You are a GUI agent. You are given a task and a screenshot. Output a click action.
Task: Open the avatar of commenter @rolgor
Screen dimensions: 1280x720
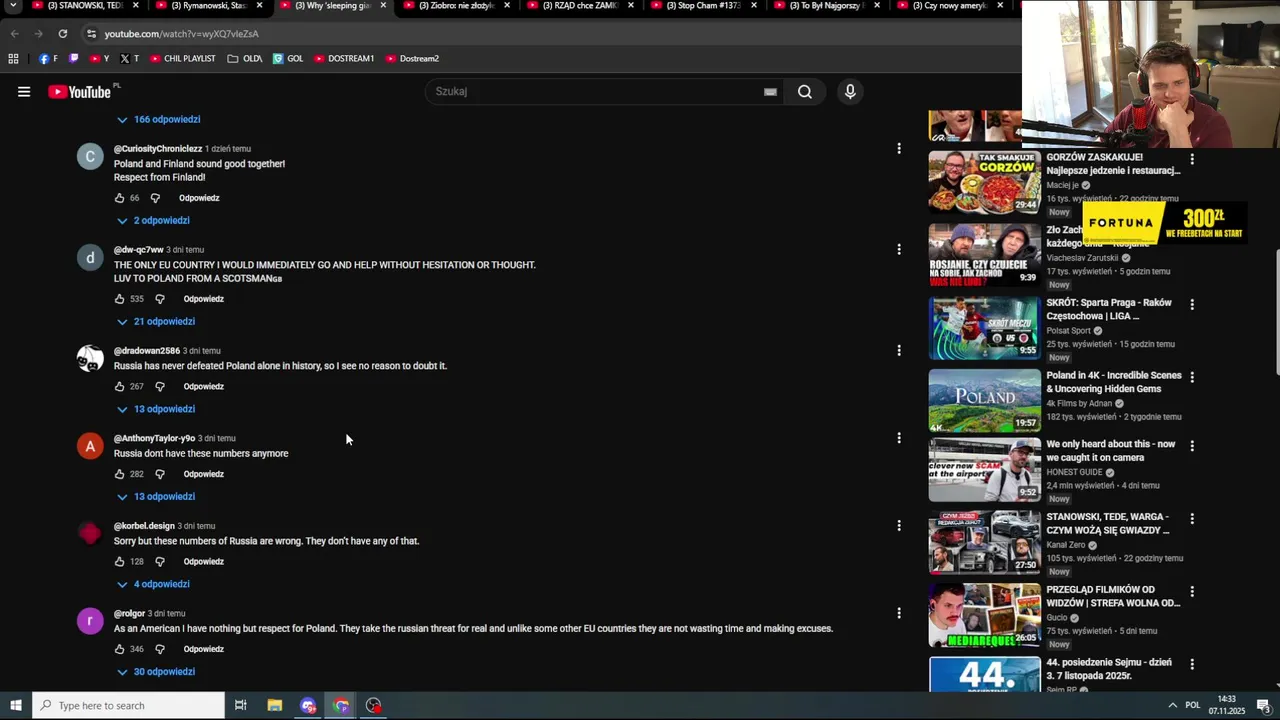pyautogui.click(x=90, y=621)
